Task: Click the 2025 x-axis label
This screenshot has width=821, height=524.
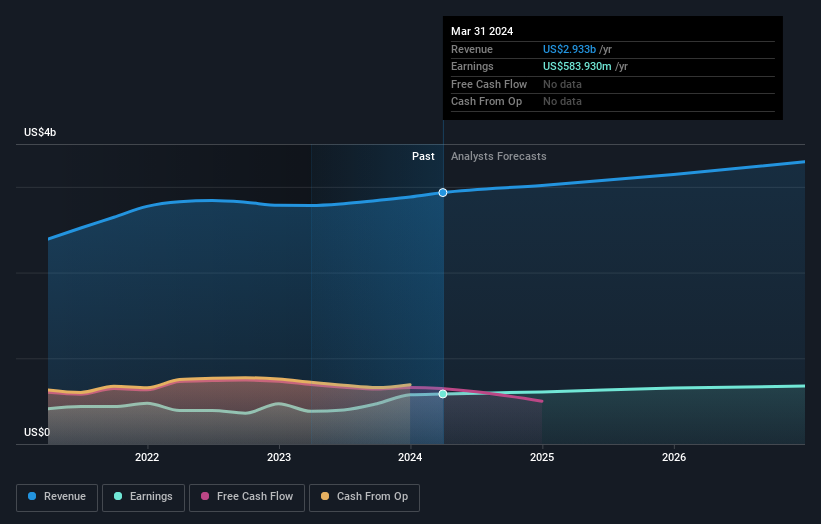Action: (542, 458)
